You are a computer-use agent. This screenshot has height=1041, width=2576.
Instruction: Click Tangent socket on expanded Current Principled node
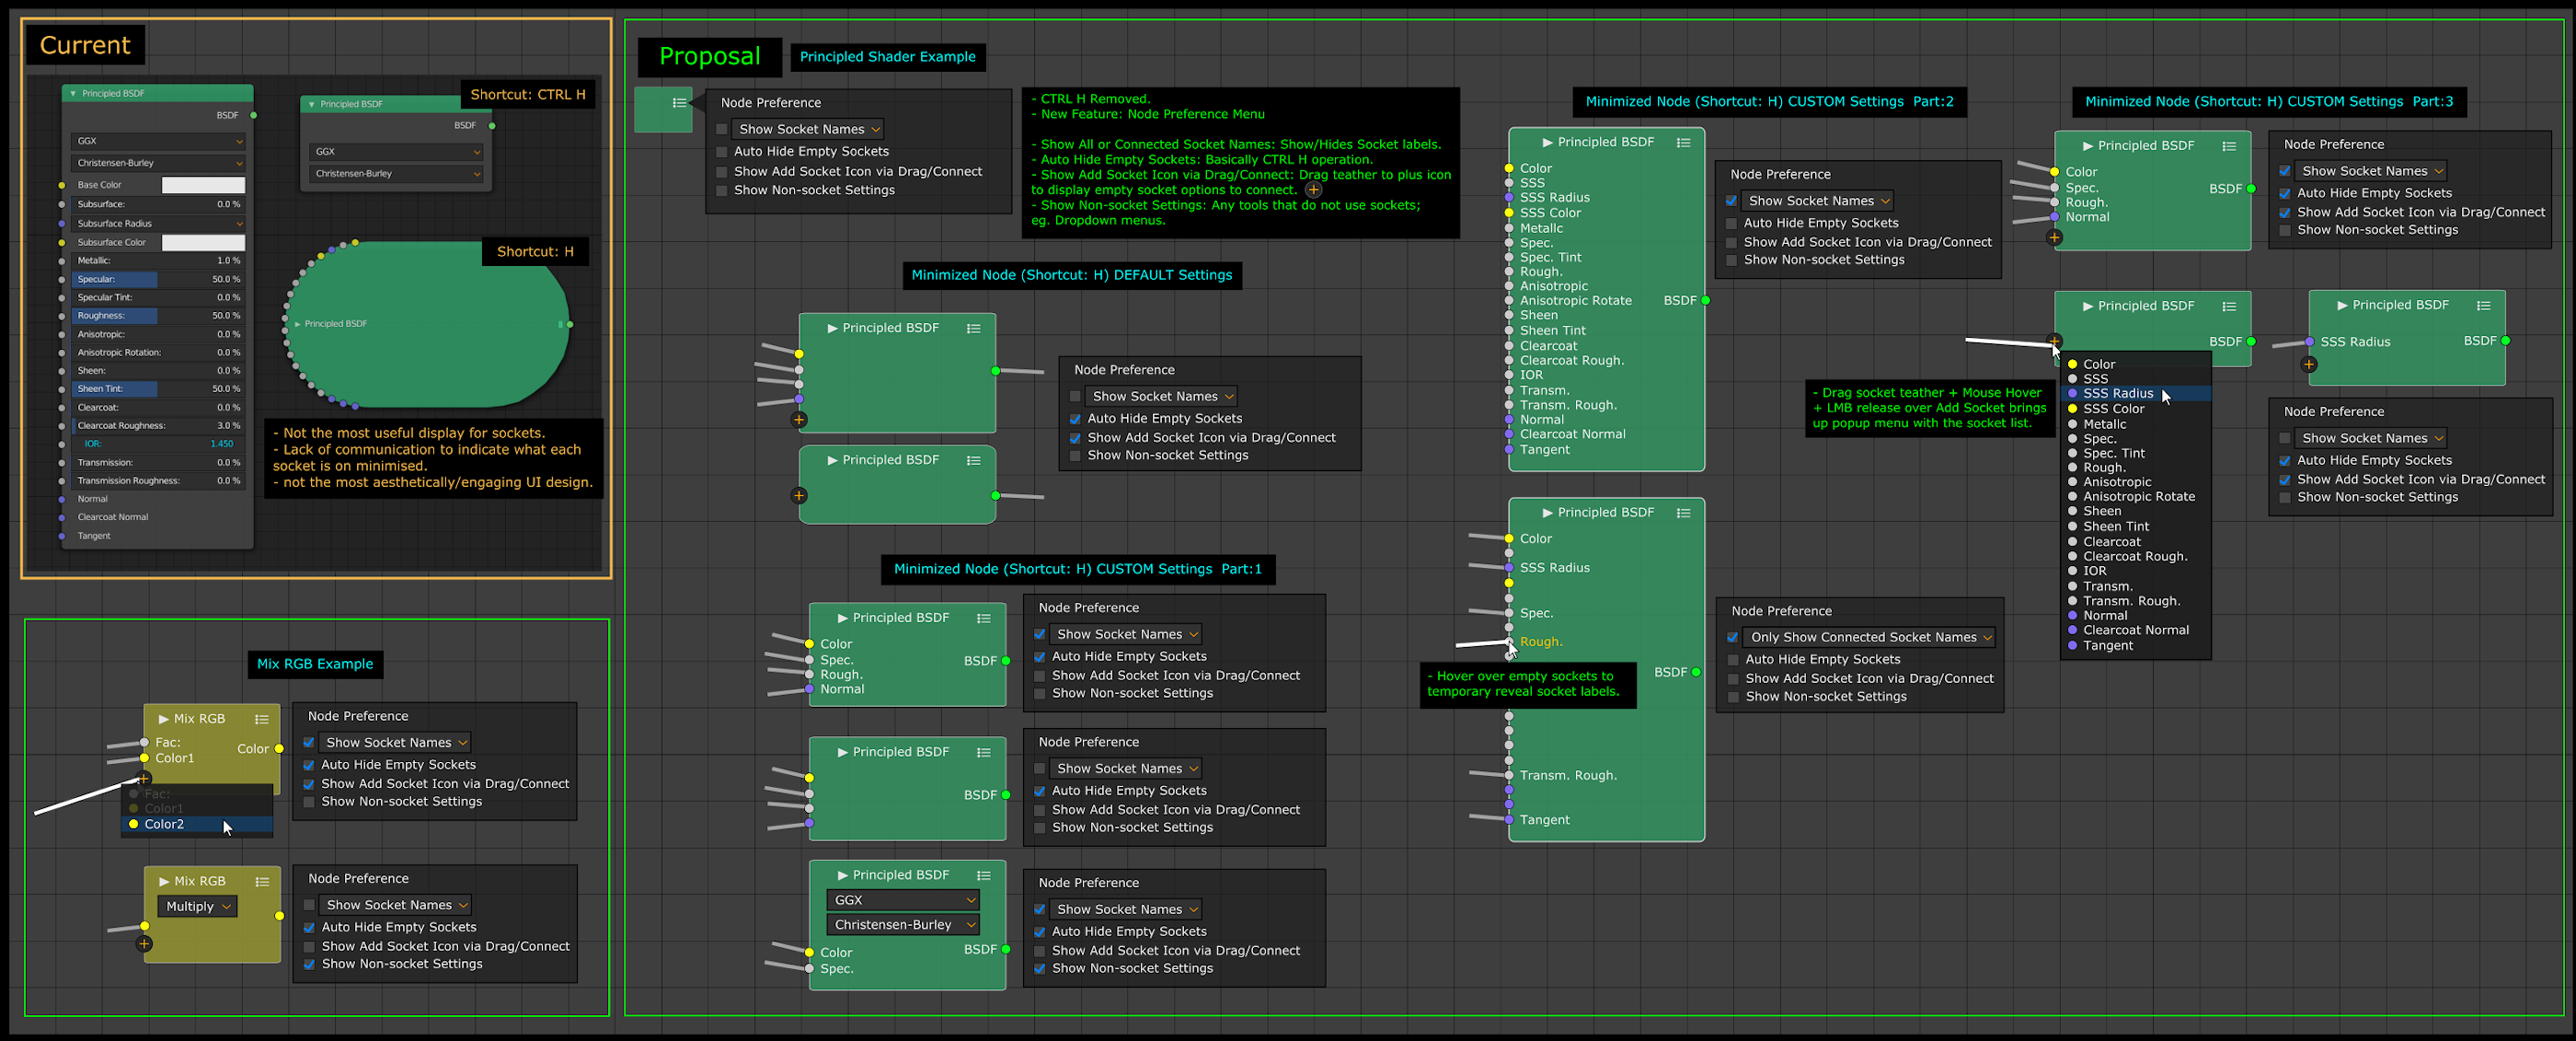coord(62,536)
